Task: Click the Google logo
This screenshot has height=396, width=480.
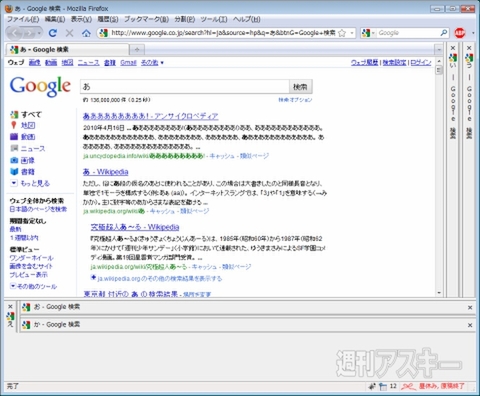Action: pos(40,86)
